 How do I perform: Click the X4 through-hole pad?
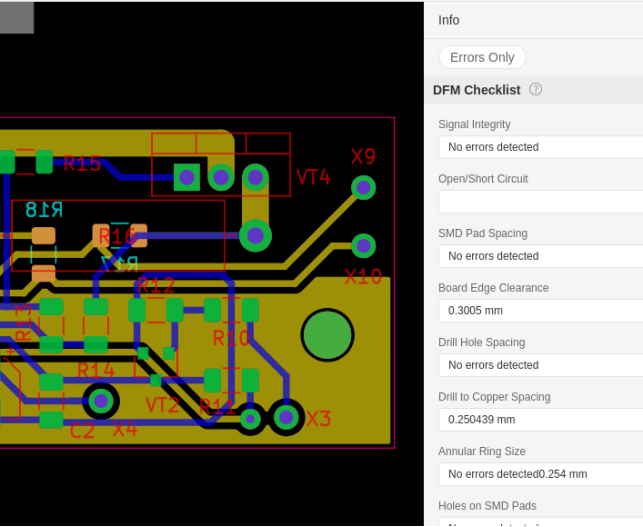(100, 402)
